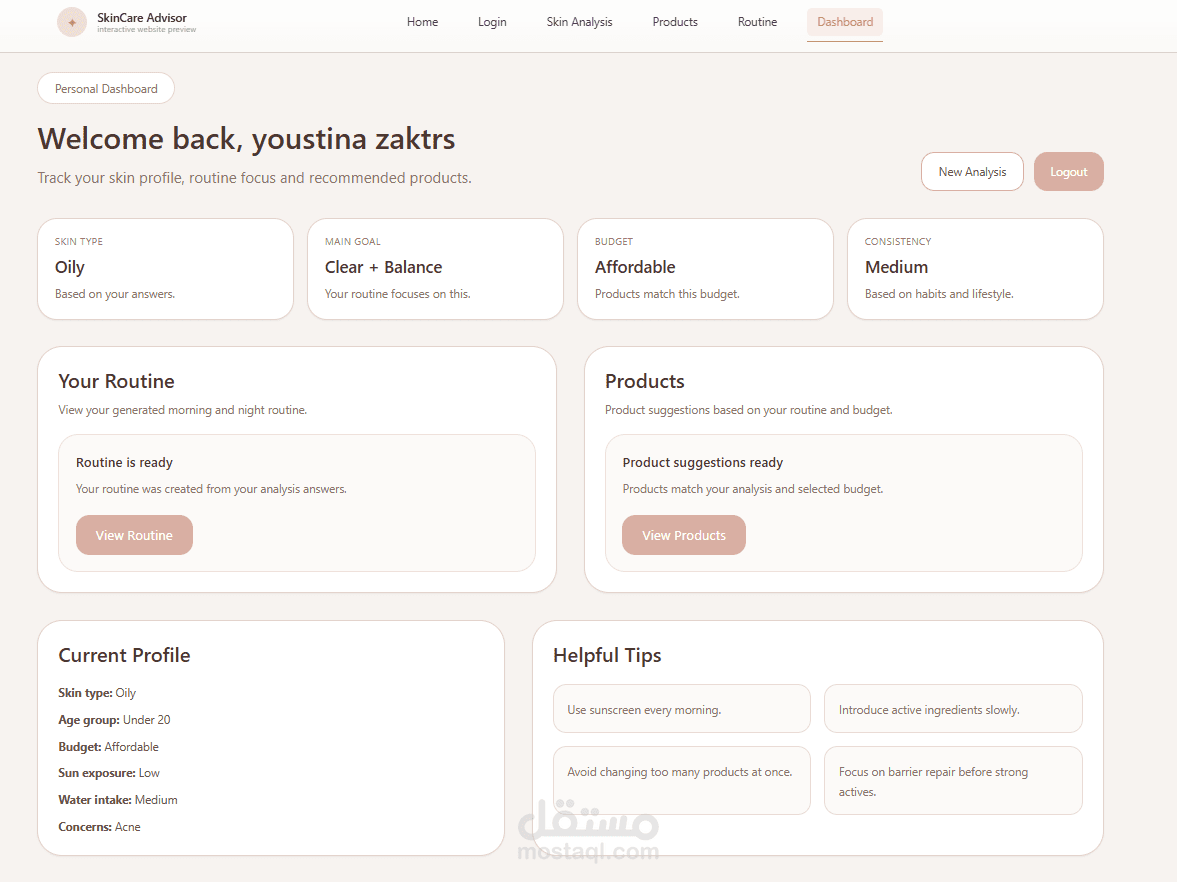This screenshot has height=882, width=1177.
Task: Click 'Track your skin profile' subtitle text
Action: tap(254, 178)
